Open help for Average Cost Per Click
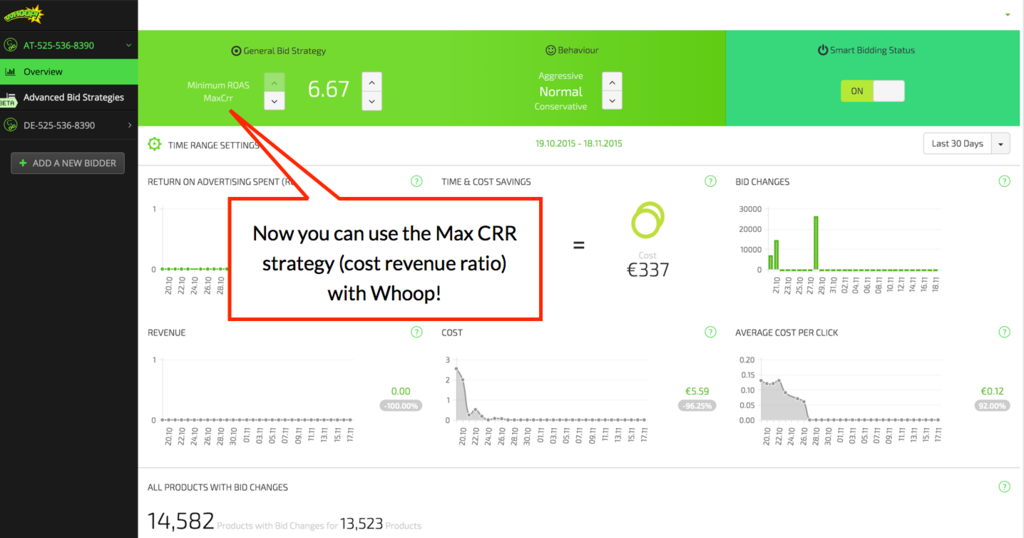The width and height of the screenshot is (1024, 538). coord(1004,332)
